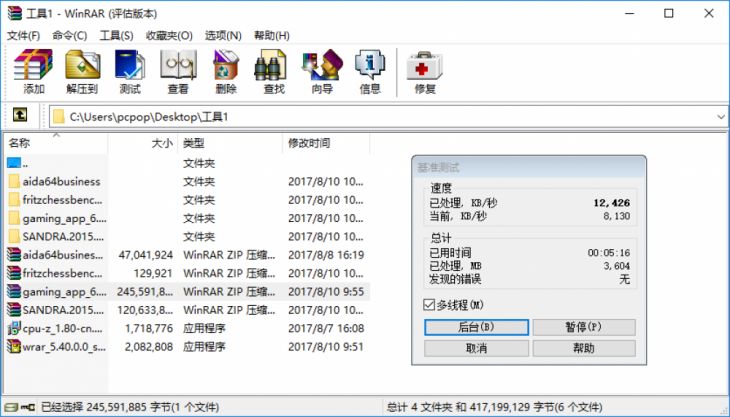Toggle the 多线程(M) multithreading checkbox
730x417 pixels.
[429, 304]
